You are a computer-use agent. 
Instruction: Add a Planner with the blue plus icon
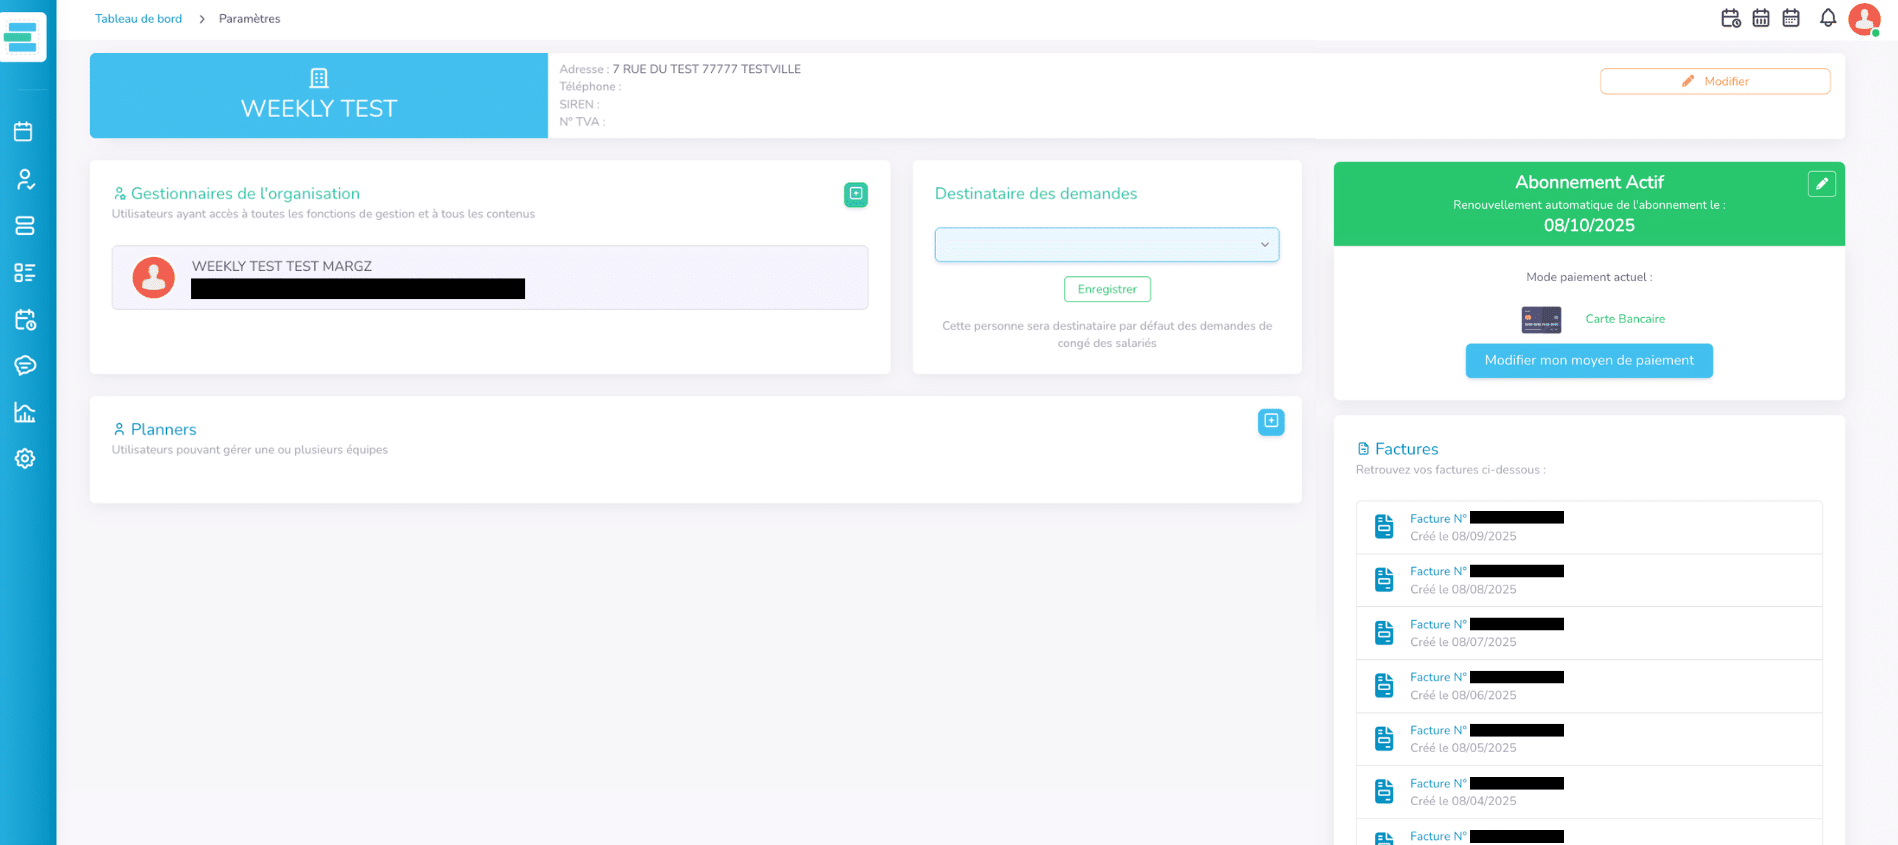point(1271,422)
